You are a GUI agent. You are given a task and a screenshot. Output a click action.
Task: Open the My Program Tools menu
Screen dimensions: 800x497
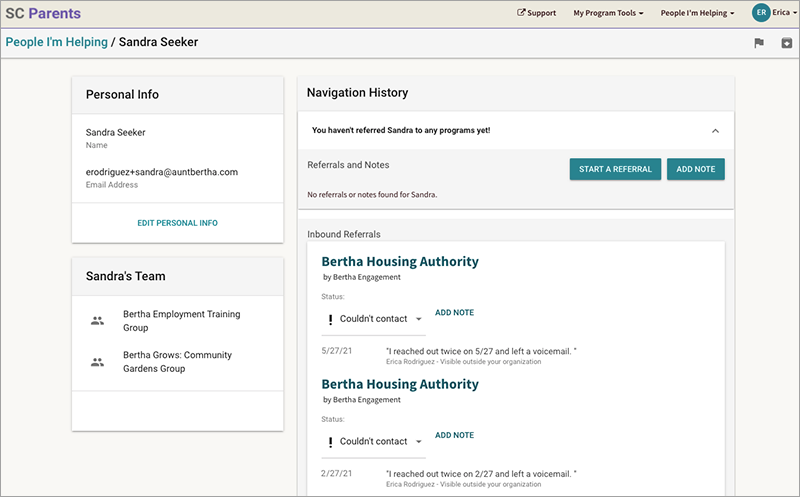click(x=607, y=13)
